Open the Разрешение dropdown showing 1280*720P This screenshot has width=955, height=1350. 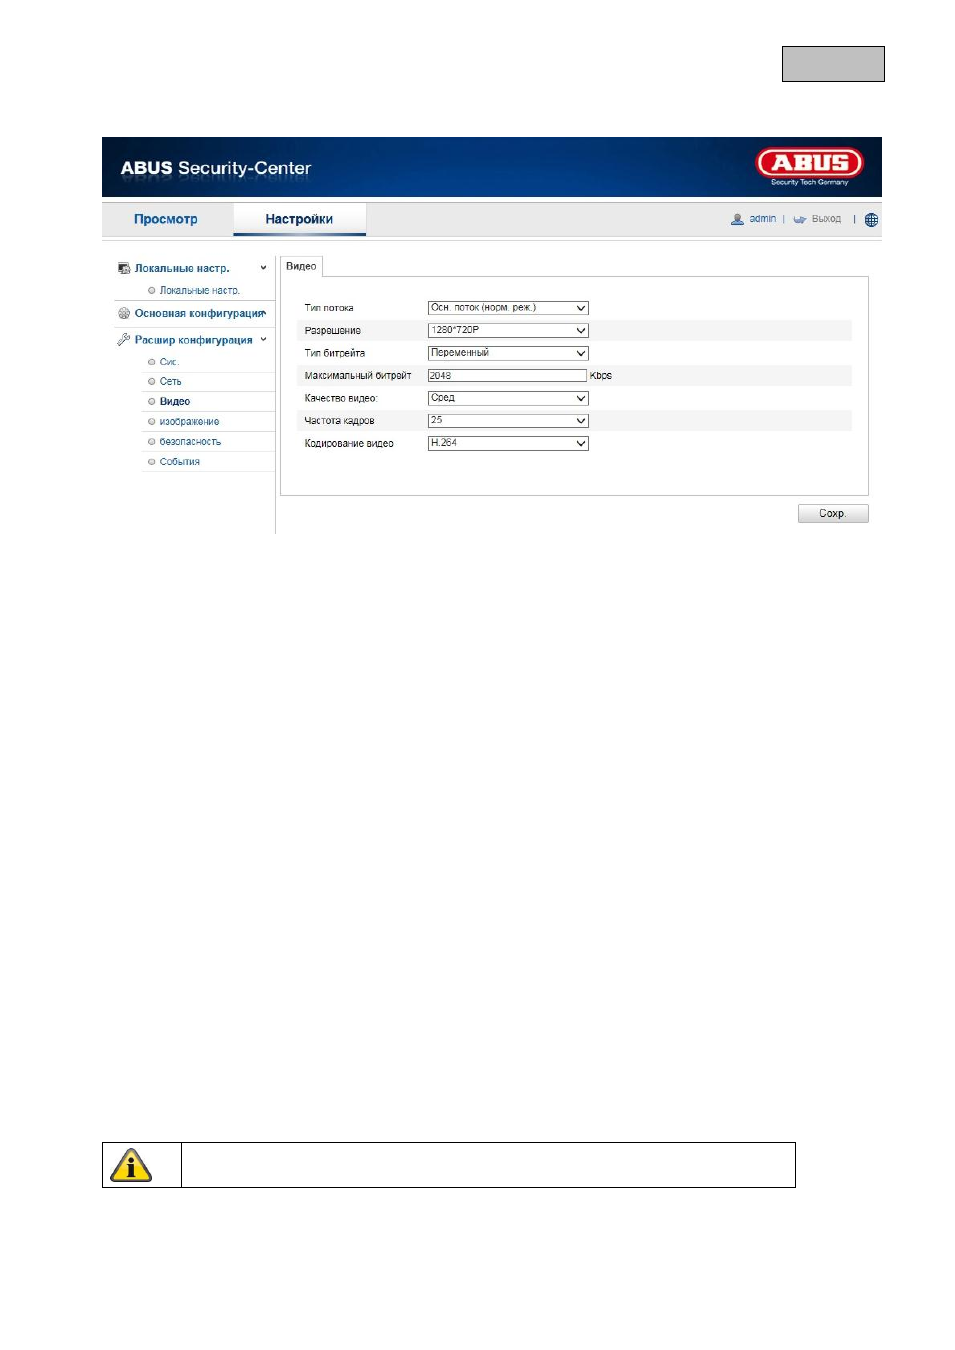tap(508, 330)
